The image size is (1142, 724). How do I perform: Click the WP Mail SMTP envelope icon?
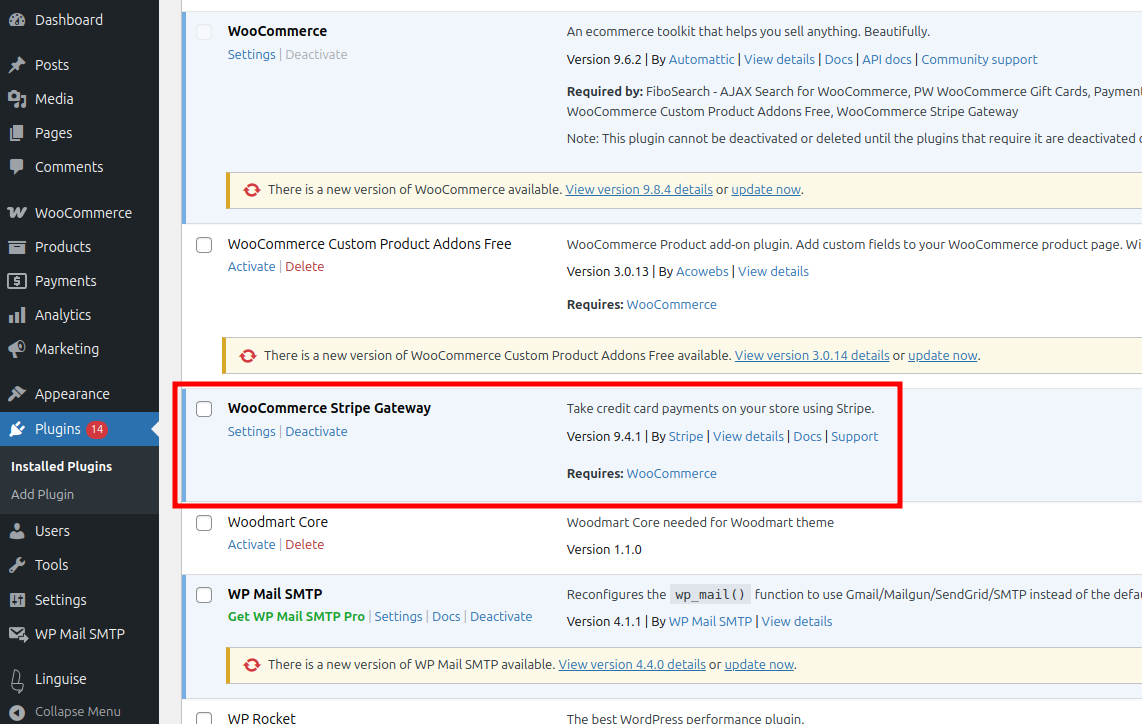point(17,634)
